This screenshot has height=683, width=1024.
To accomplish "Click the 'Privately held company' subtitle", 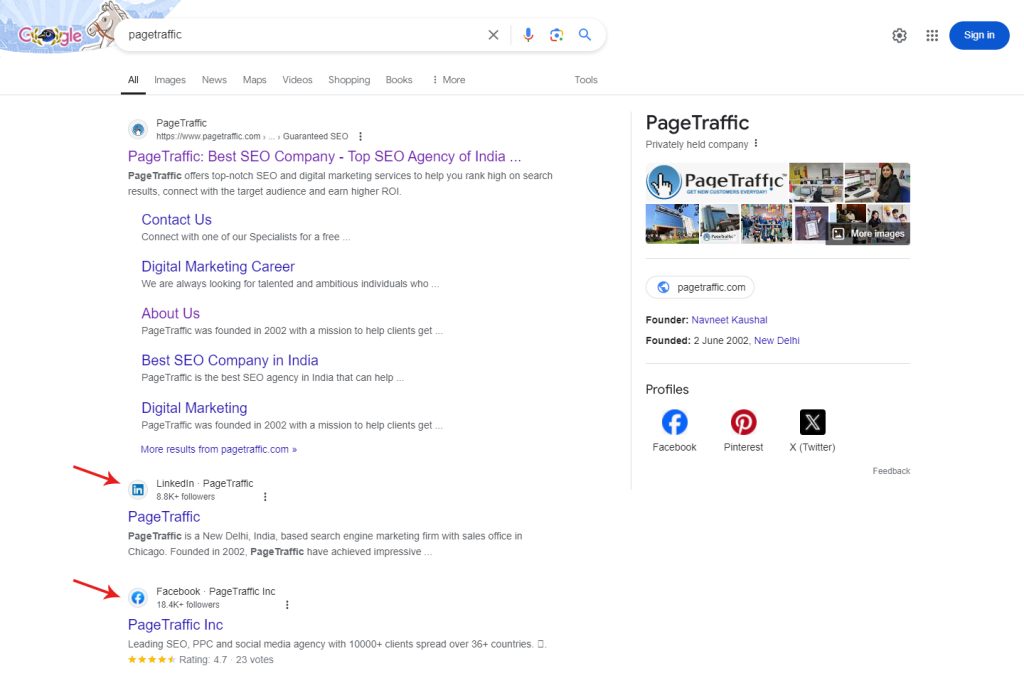I will coord(697,144).
